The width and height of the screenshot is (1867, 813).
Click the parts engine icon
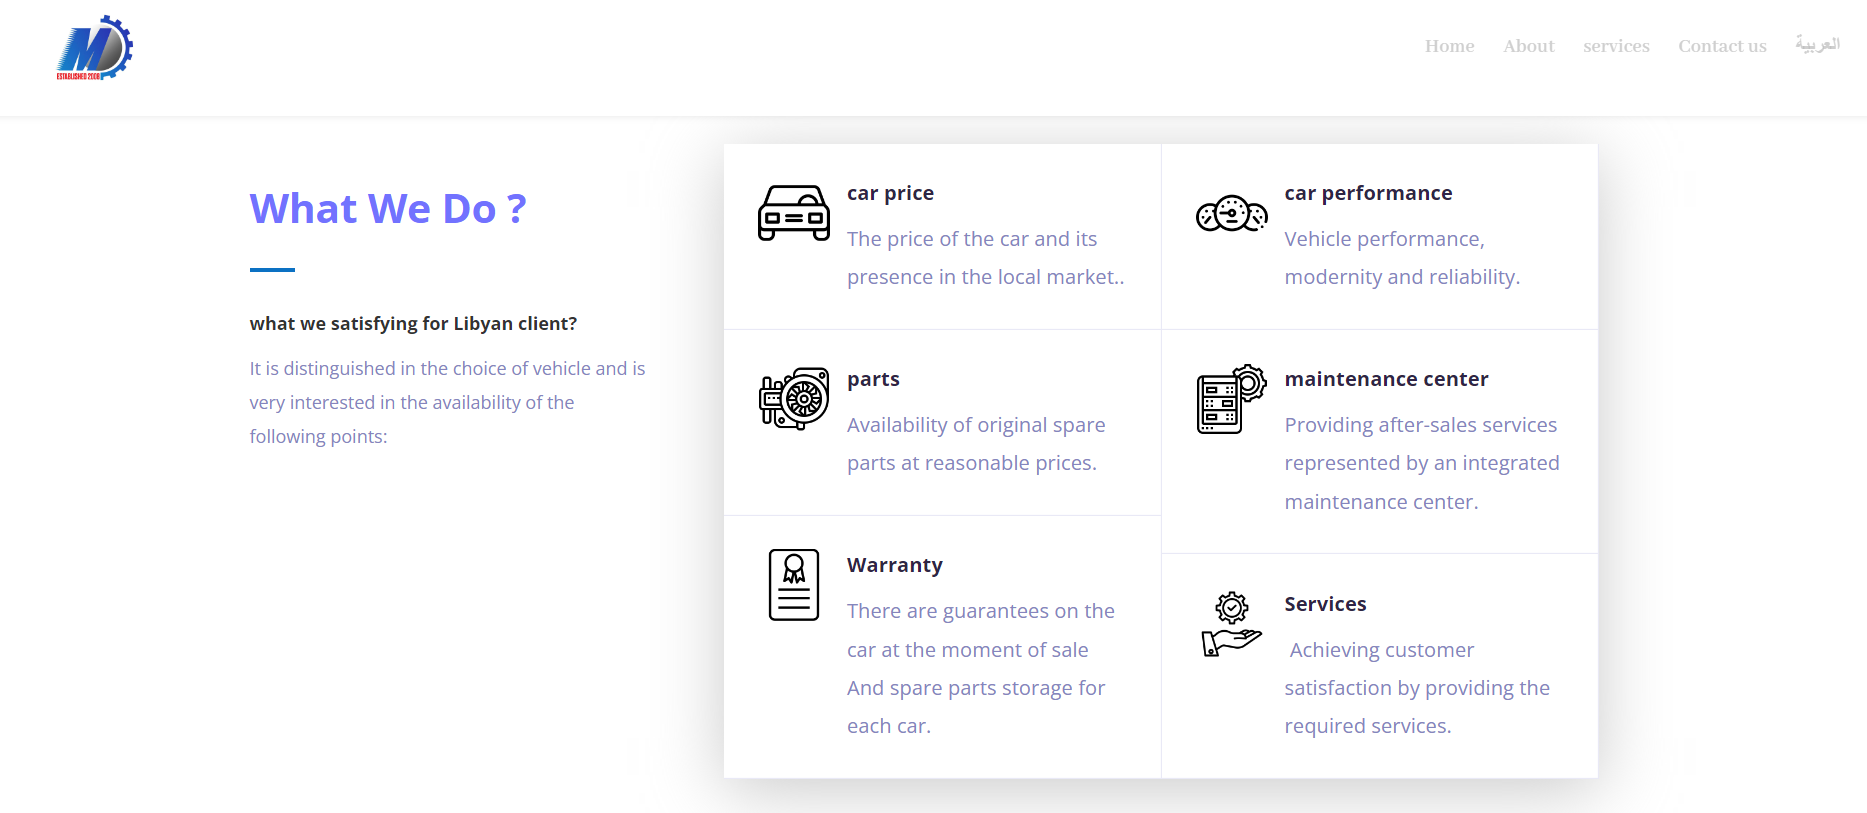point(794,398)
